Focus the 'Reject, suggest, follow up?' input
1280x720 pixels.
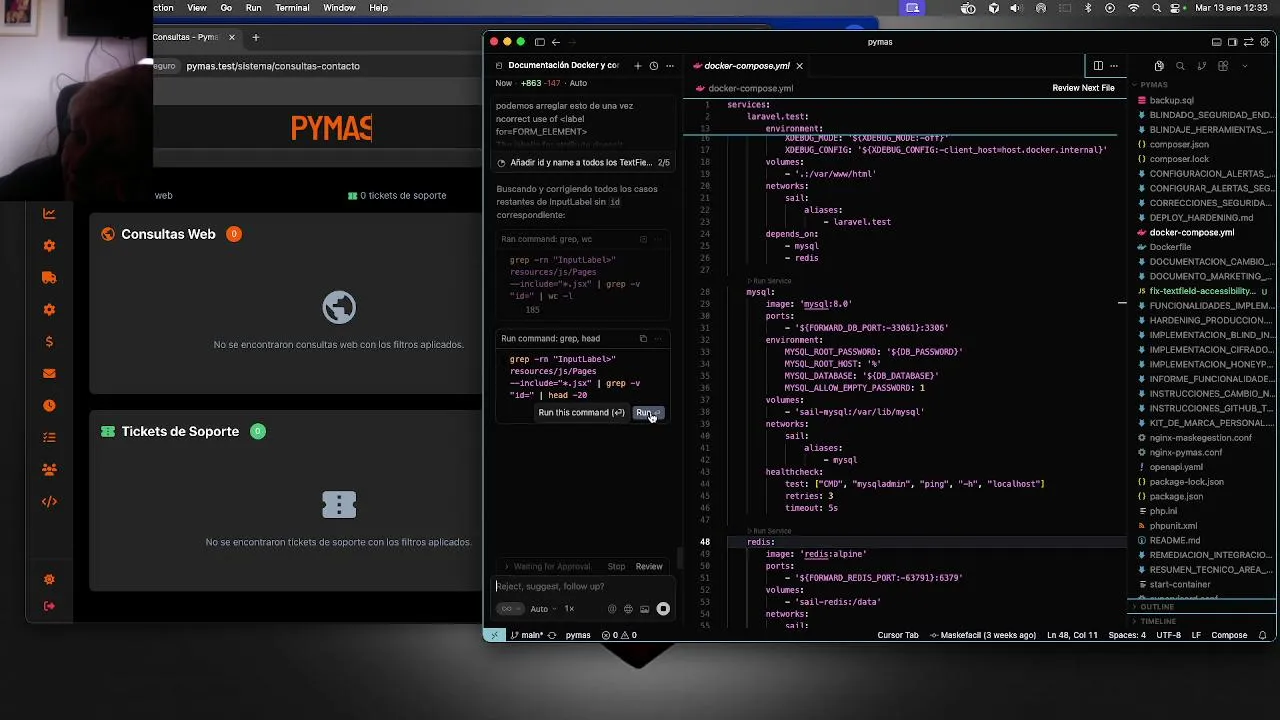tap(583, 587)
